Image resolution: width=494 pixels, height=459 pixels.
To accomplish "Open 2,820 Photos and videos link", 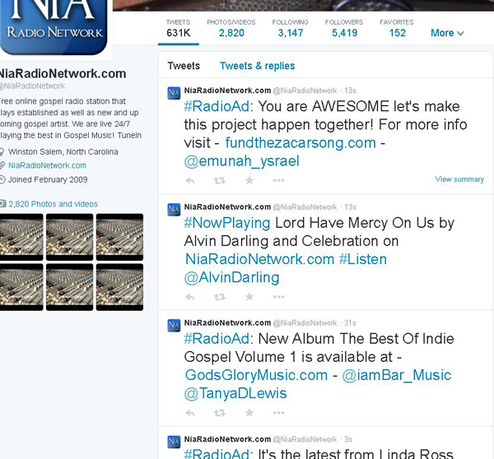I will pos(53,204).
